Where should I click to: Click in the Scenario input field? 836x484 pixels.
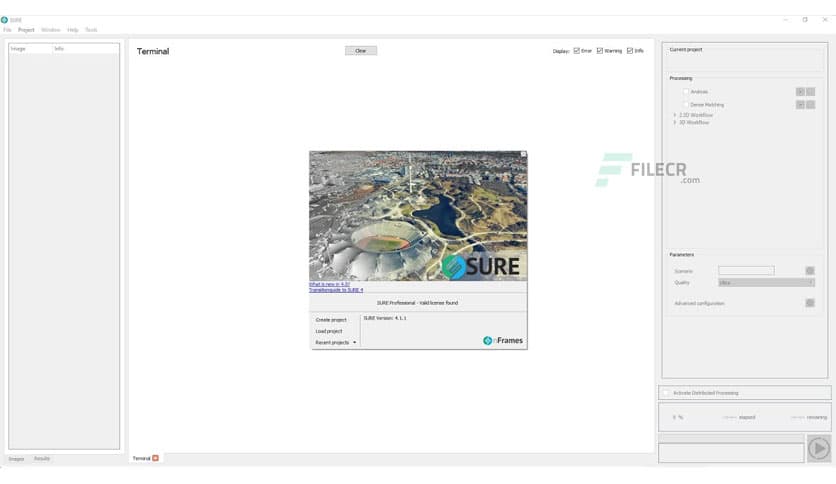click(746, 270)
